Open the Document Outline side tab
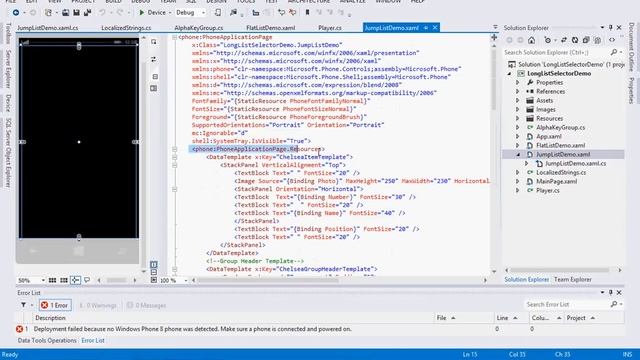The image size is (640, 360). tap(631, 47)
